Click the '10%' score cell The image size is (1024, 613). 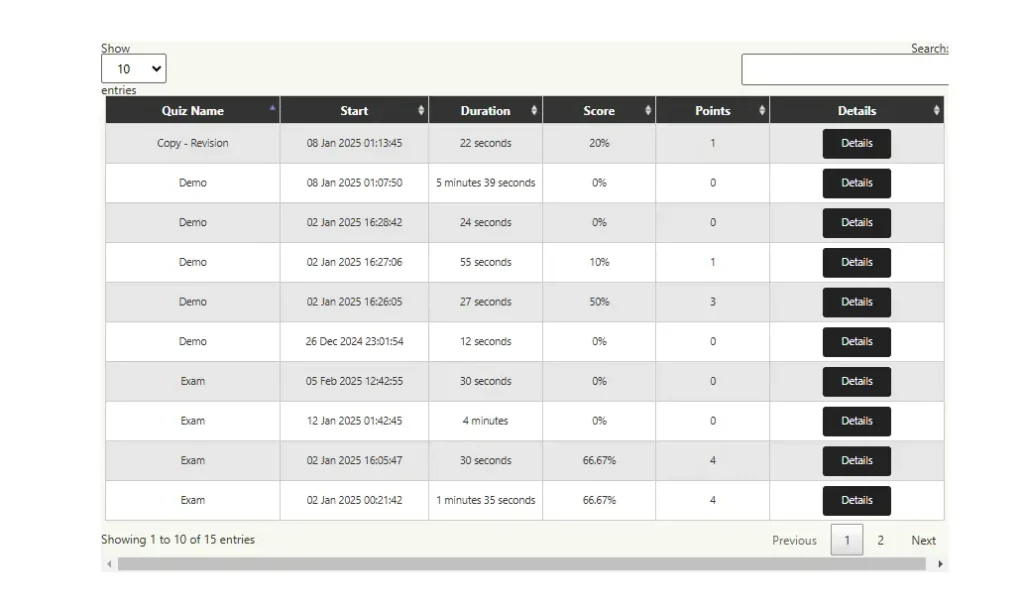pyautogui.click(x=599, y=262)
